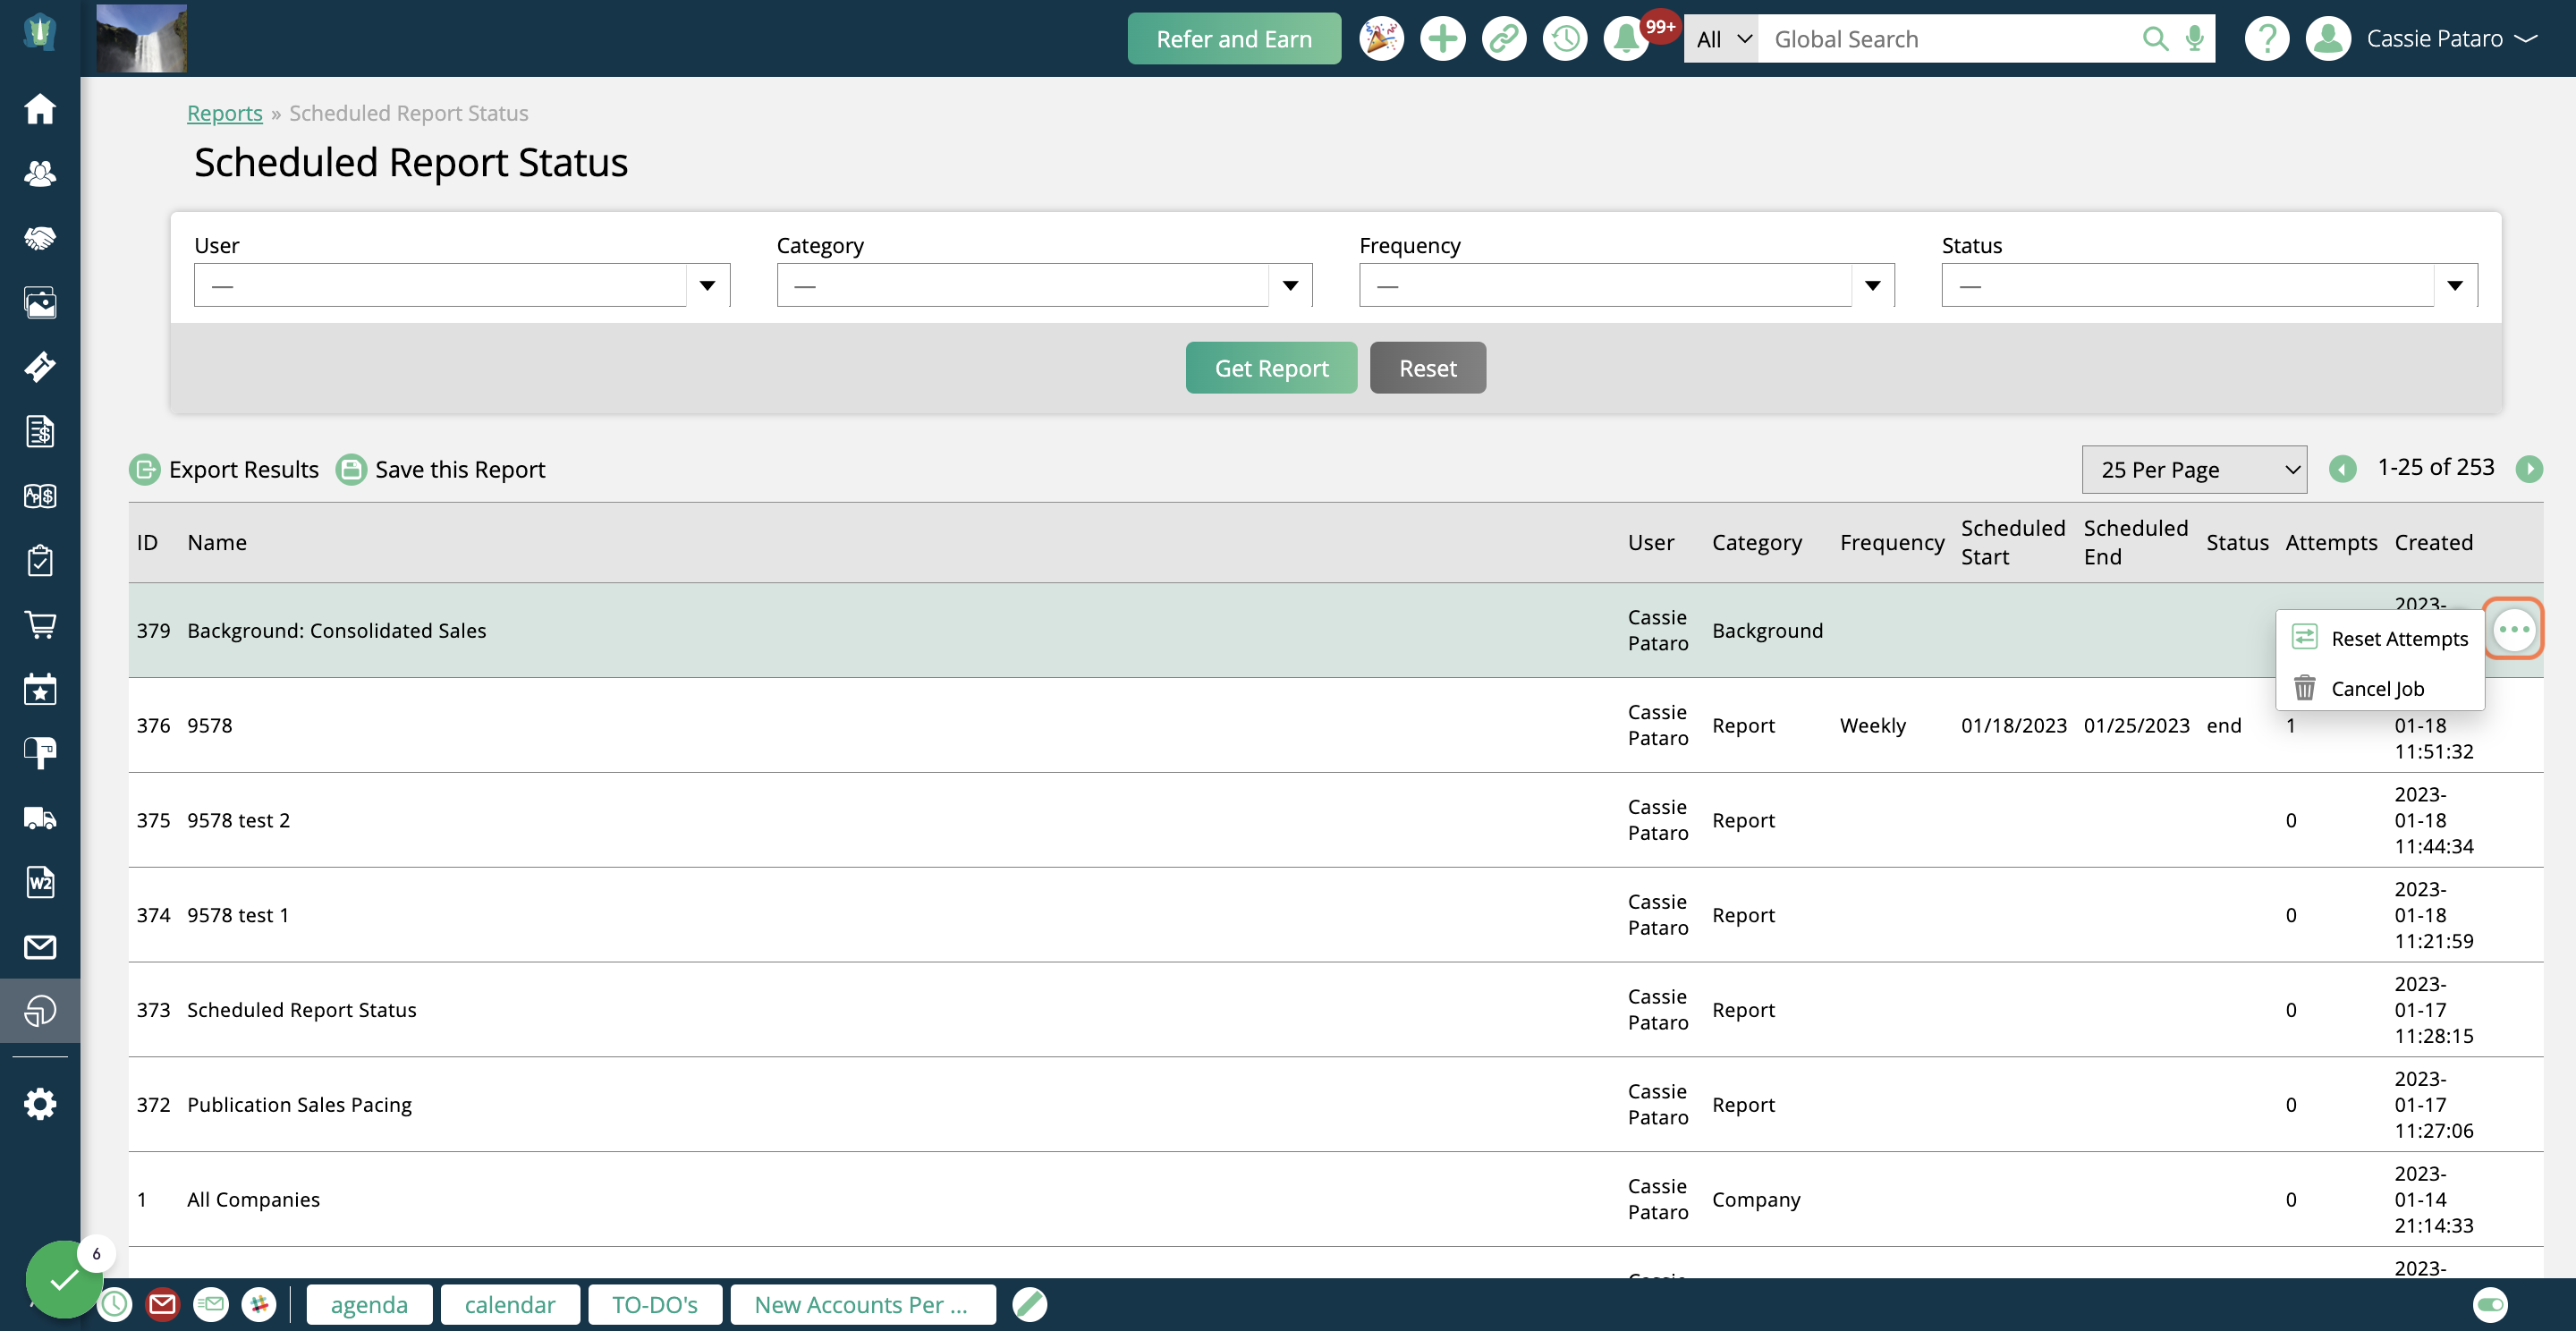This screenshot has height=1331, width=2576.
Task: Open the recent history clock icon
Action: point(1564,39)
